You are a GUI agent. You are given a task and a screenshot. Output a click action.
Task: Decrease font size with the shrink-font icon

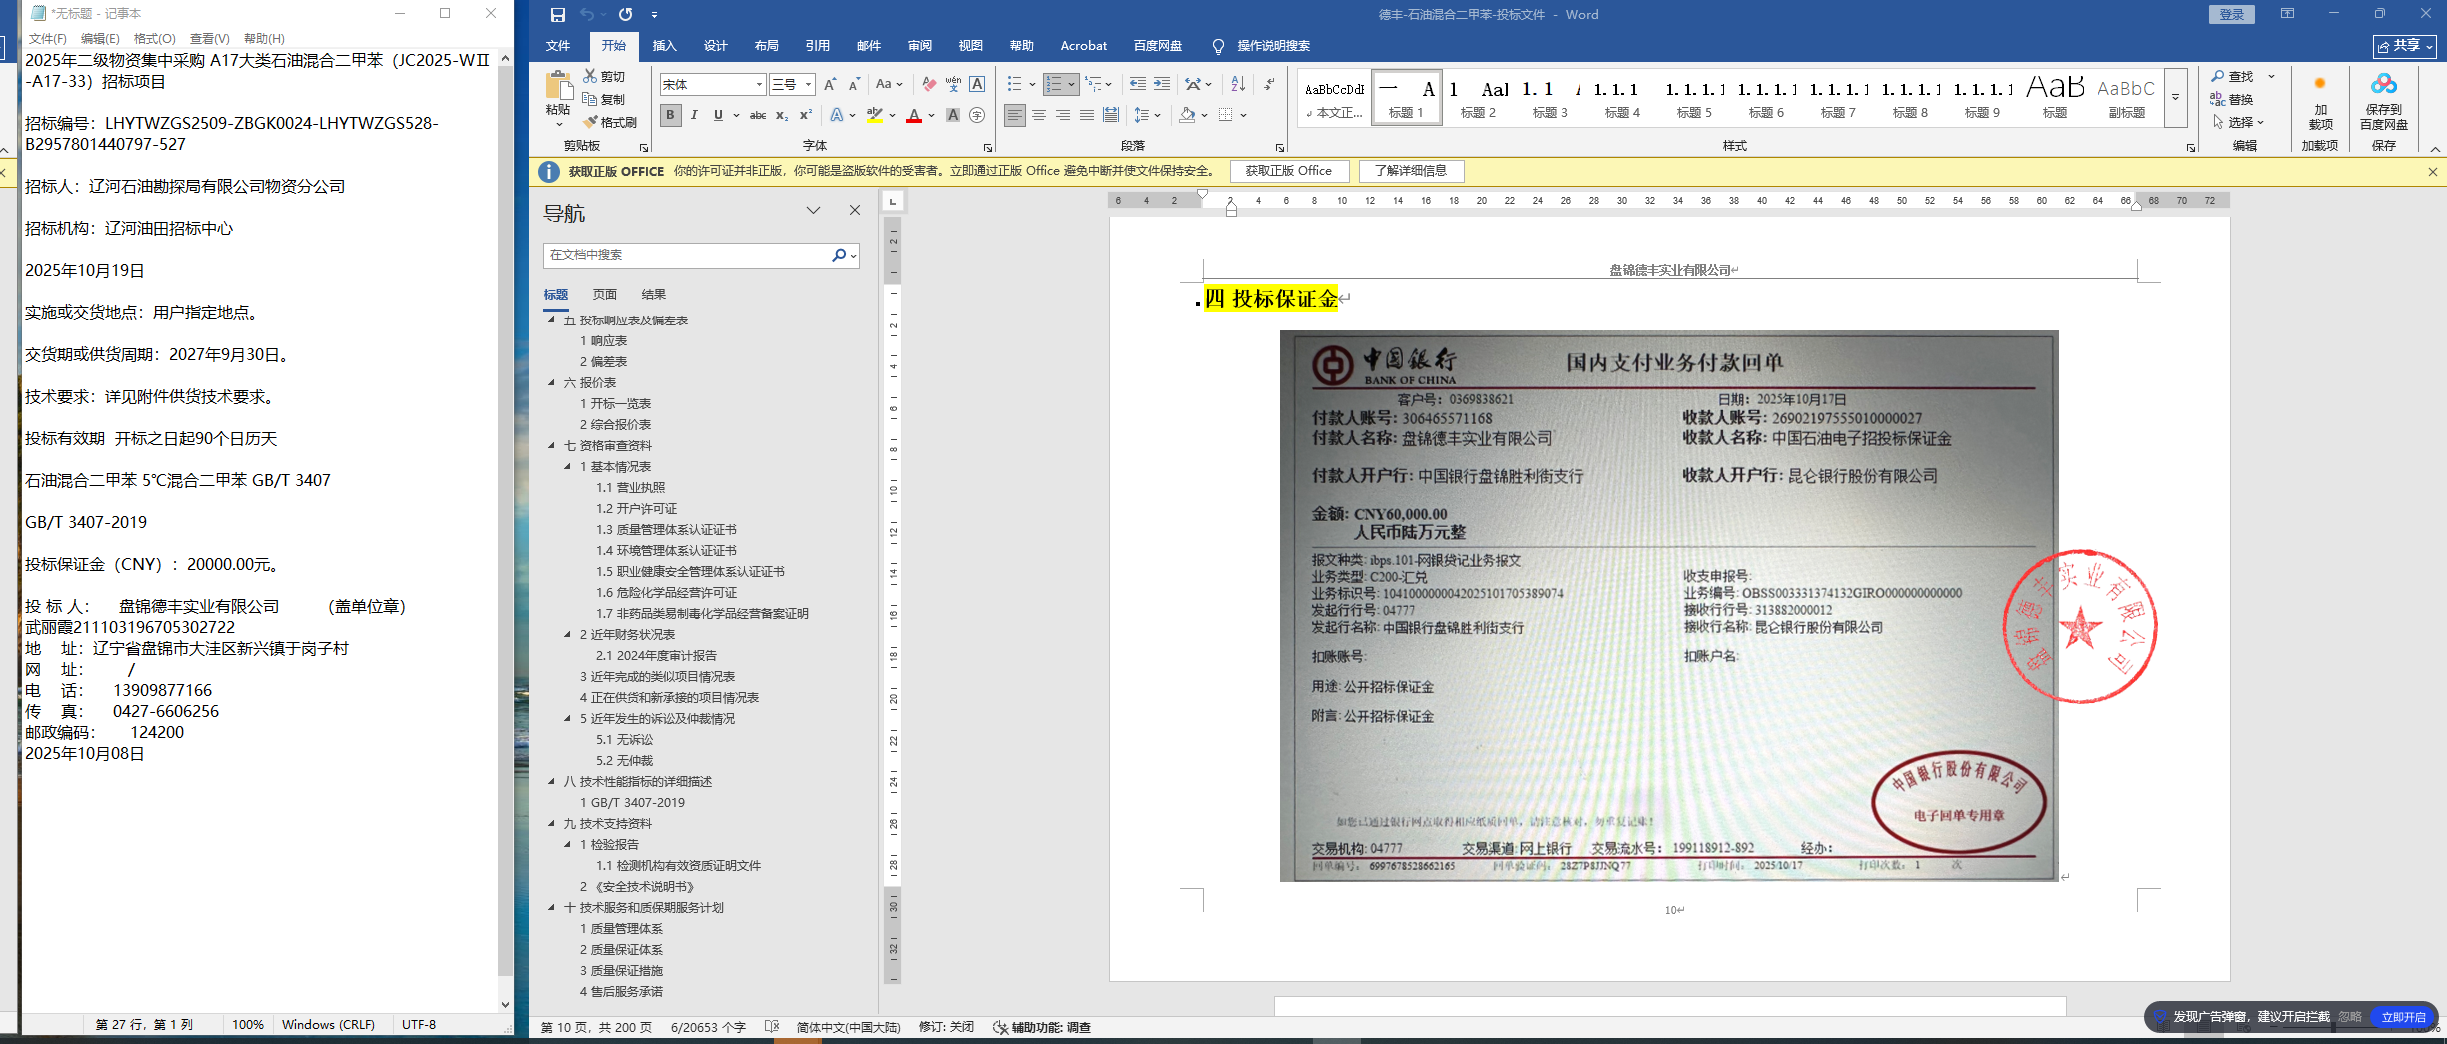click(853, 85)
